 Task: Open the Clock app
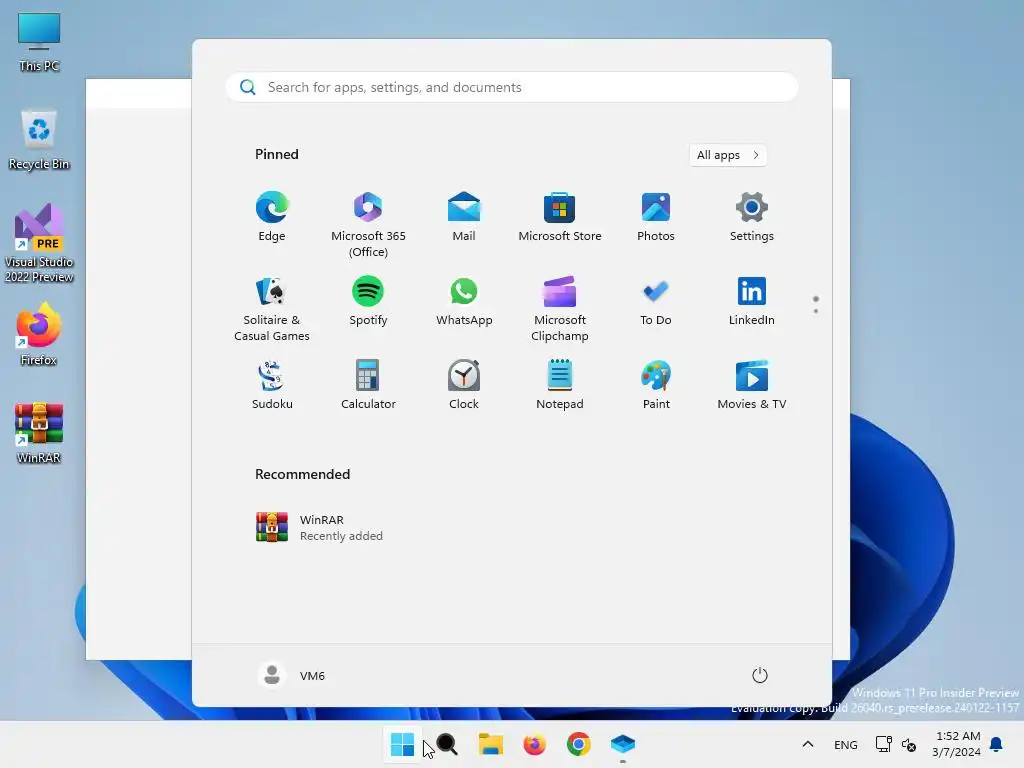pyautogui.click(x=464, y=385)
